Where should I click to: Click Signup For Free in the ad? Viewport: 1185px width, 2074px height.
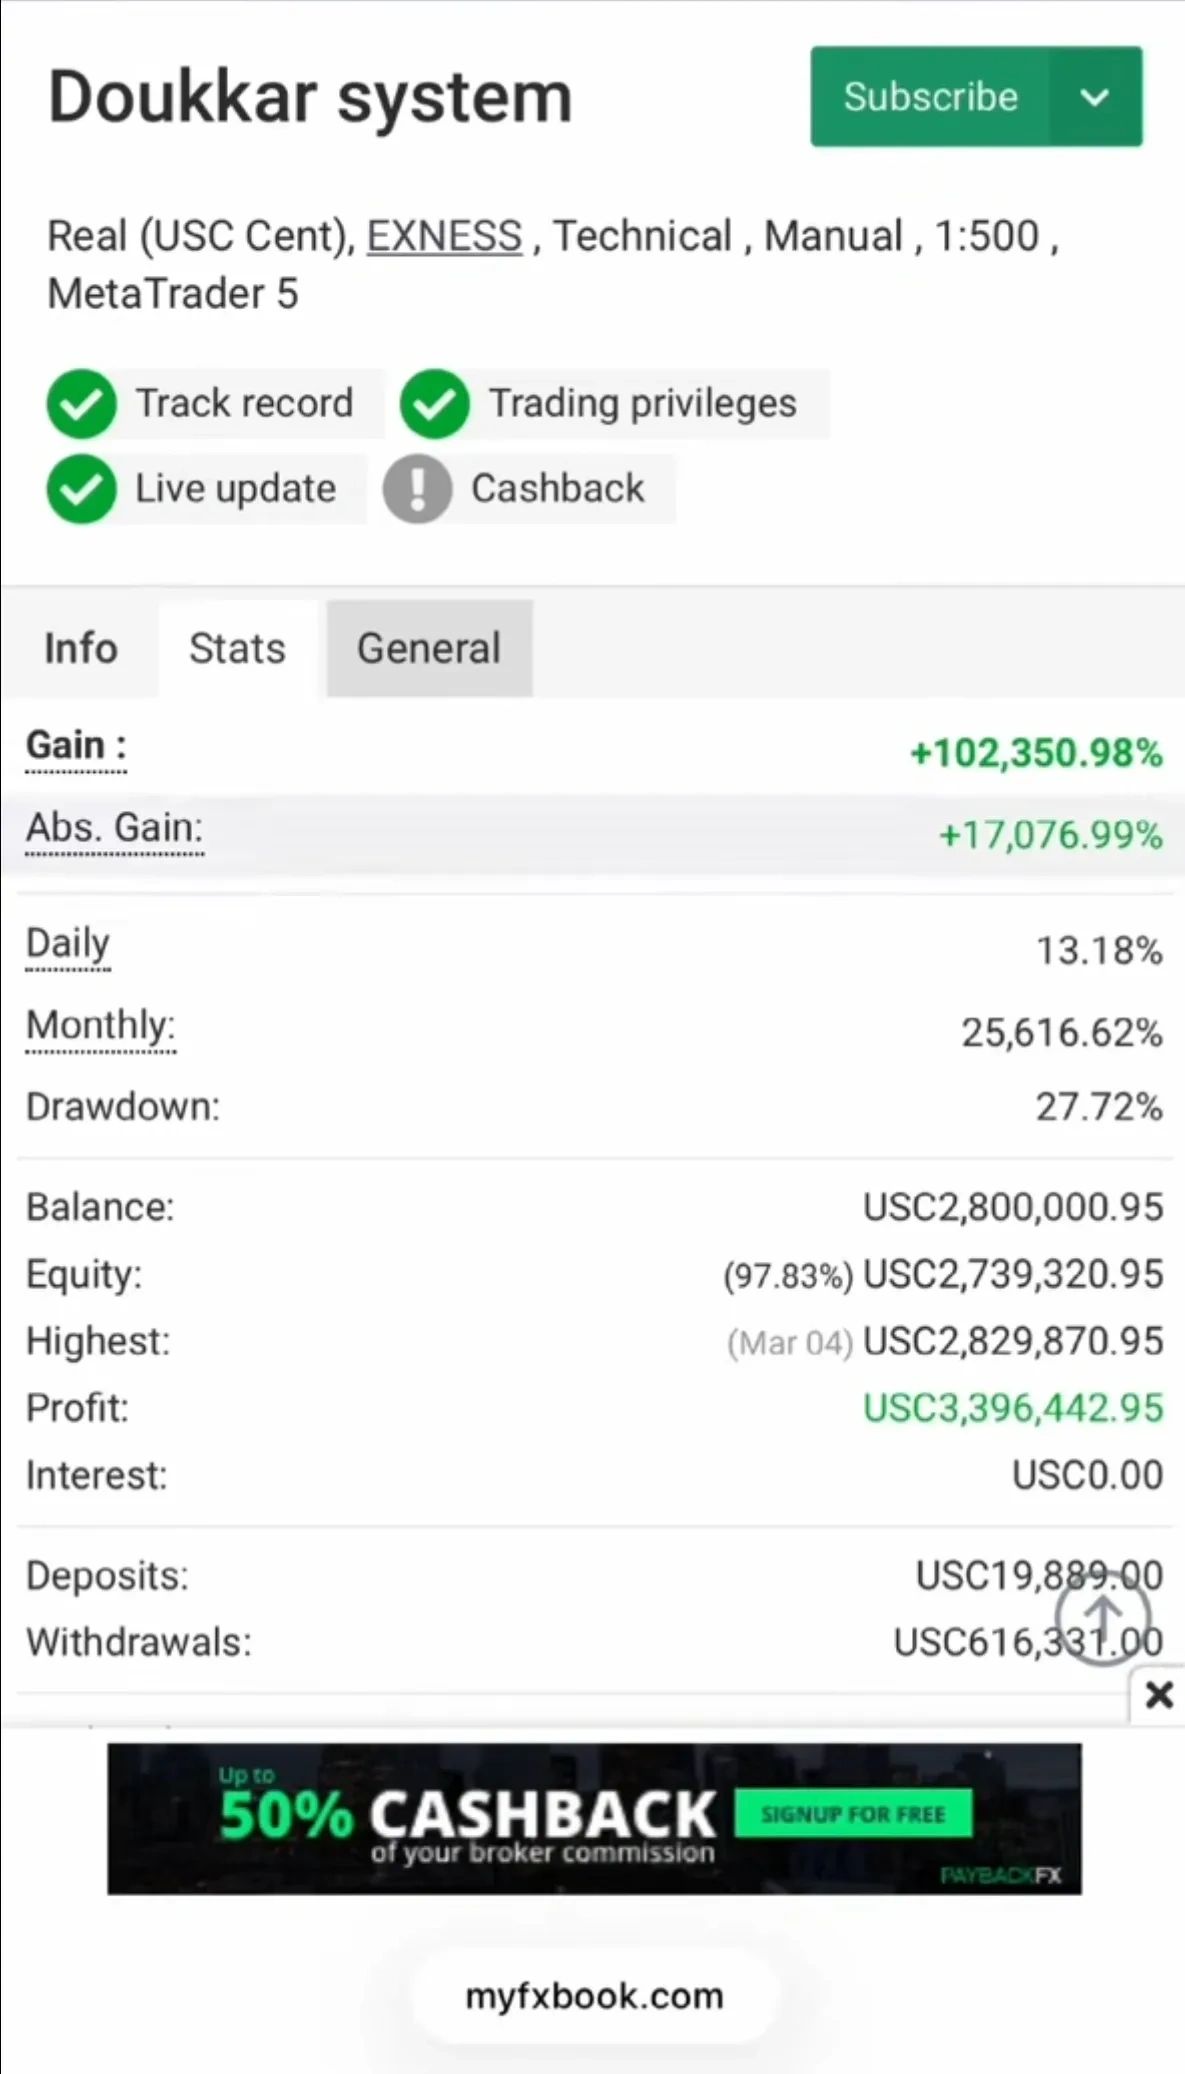tap(853, 1814)
